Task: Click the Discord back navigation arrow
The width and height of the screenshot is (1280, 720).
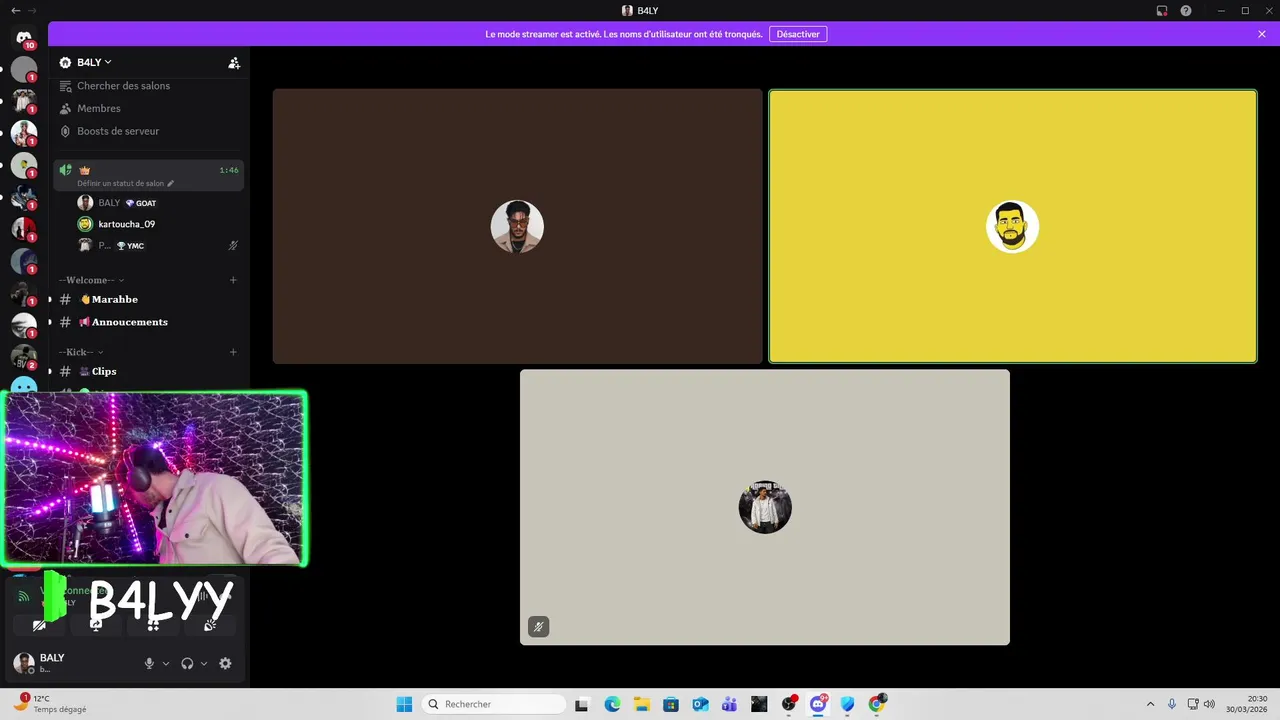Action: pos(15,10)
